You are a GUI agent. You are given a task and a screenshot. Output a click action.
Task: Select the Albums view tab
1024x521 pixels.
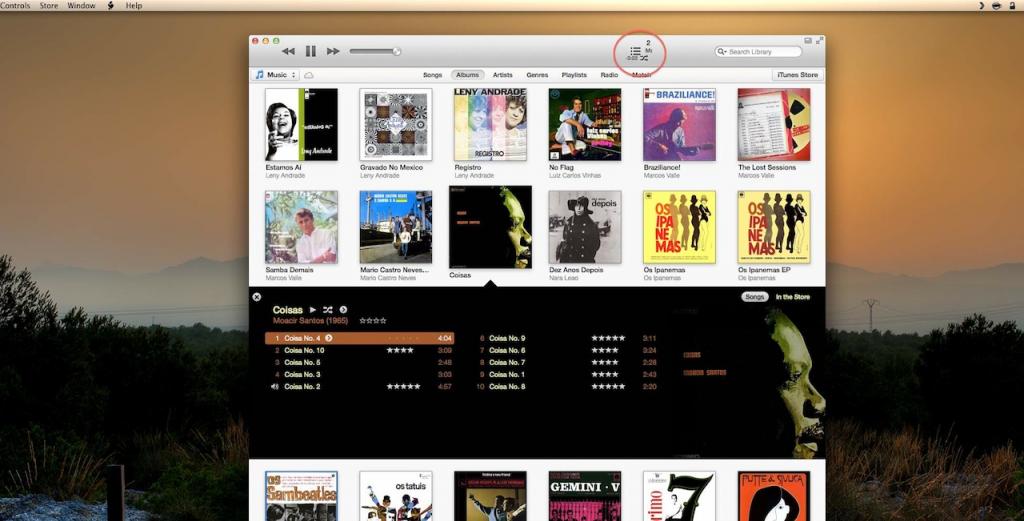(468, 75)
